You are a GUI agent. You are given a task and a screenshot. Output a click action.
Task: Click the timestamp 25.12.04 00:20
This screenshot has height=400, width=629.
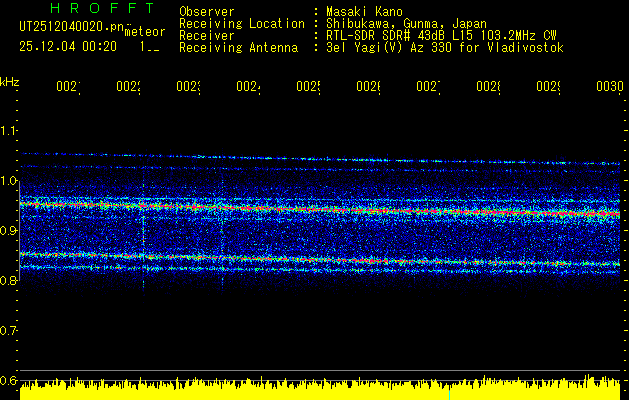pos(68,47)
